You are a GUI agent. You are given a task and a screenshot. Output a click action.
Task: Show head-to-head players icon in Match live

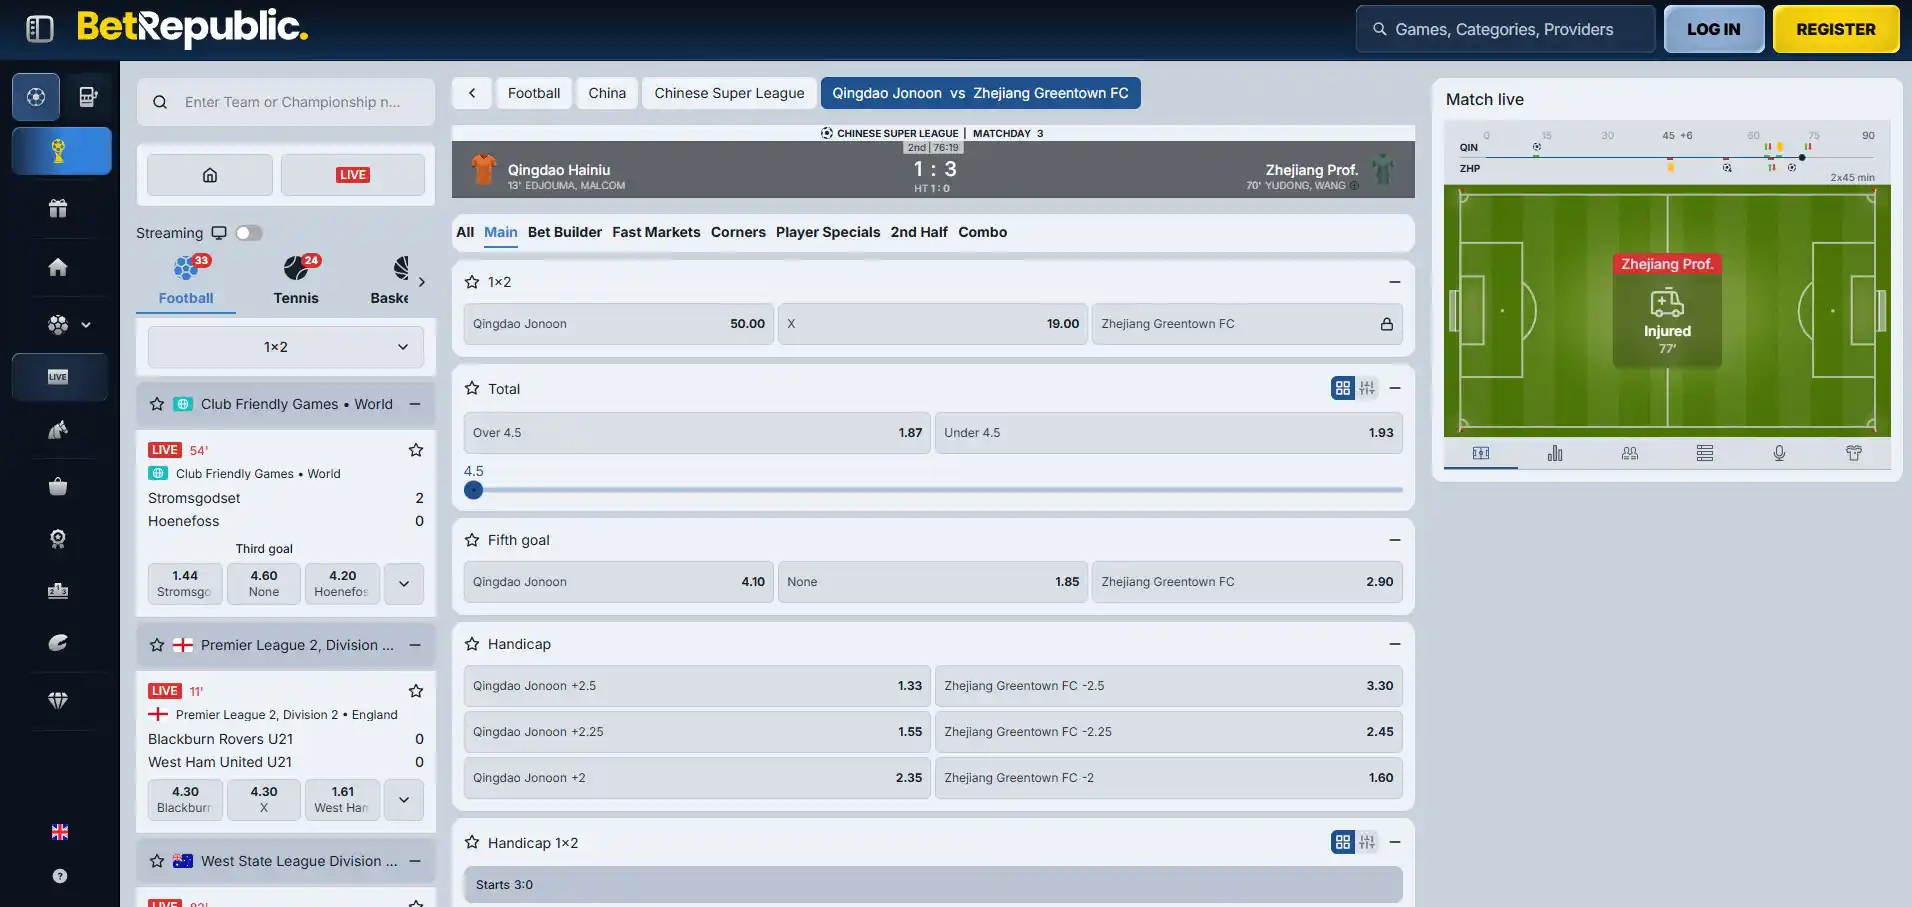[1630, 453]
